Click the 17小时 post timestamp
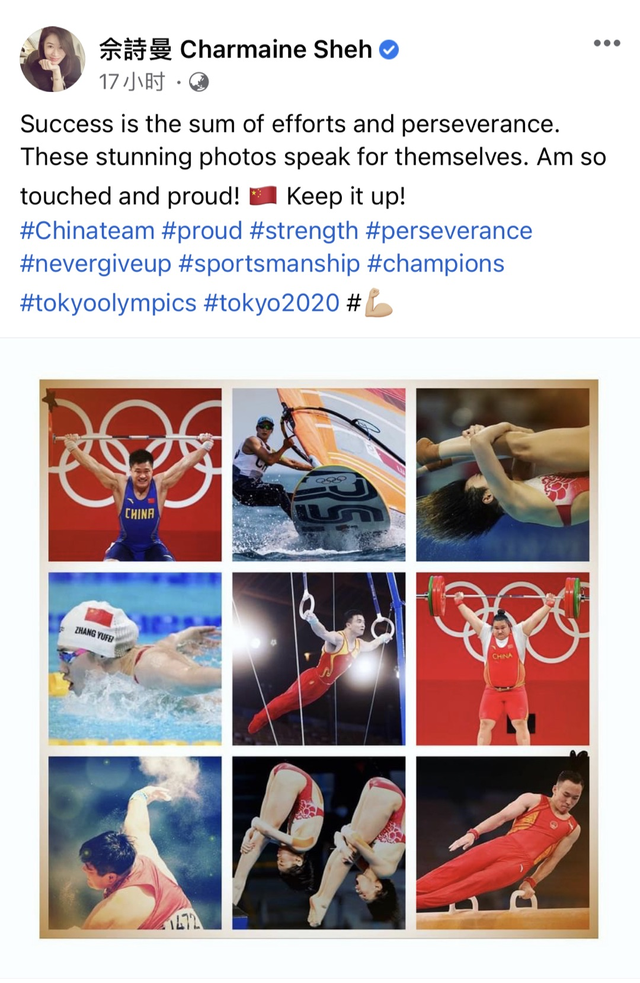The height and width of the screenshot is (983, 640). (x=131, y=83)
